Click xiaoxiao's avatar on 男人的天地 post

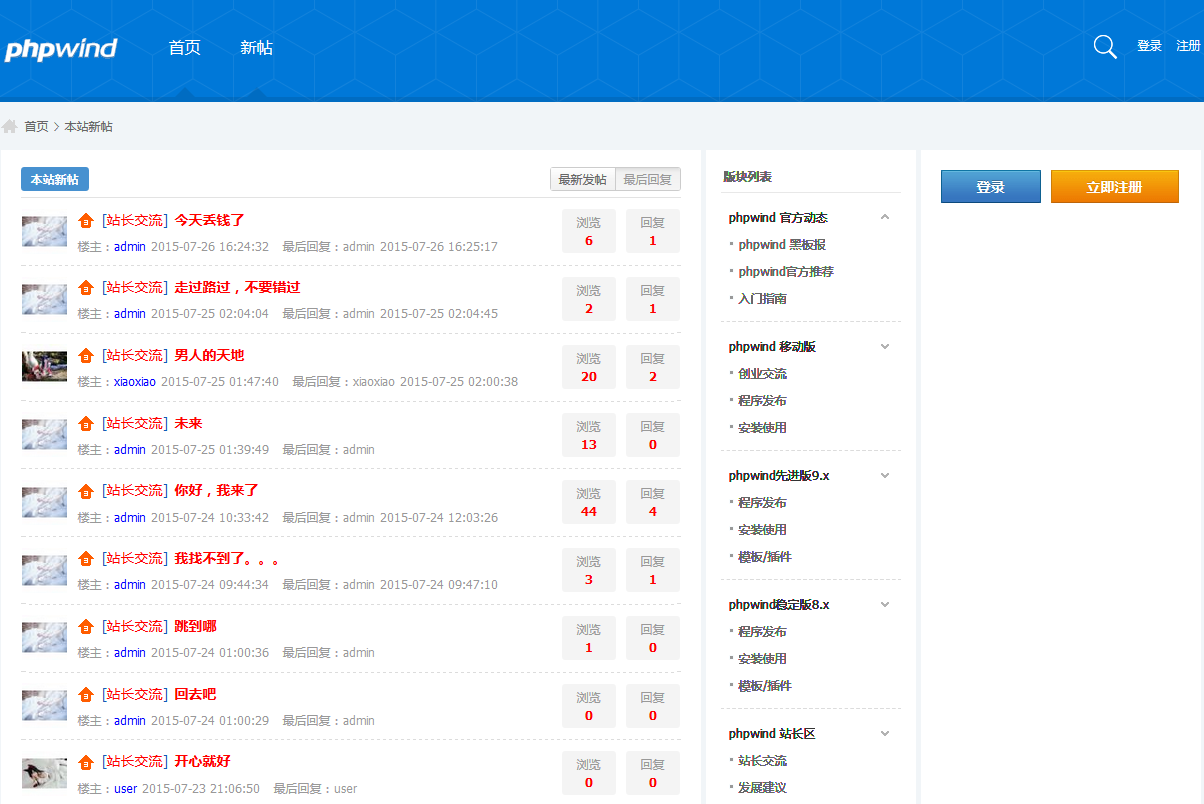click(x=44, y=366)
